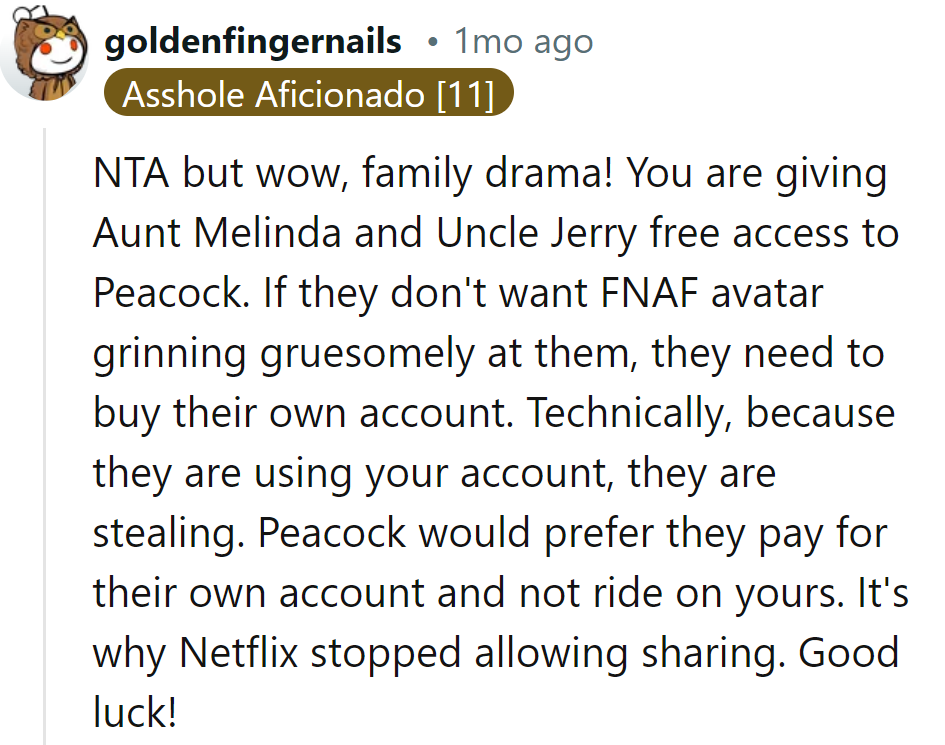The image size is (945, 745).
Task: Select the Asshole Aficionado flair badge
Action: click(308, 96)
